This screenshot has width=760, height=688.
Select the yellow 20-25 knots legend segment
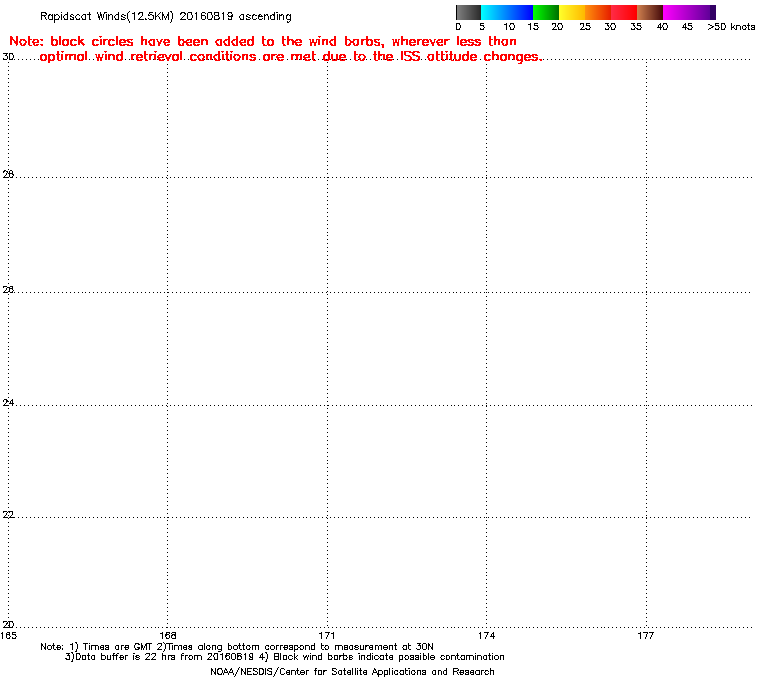[572, 12]
